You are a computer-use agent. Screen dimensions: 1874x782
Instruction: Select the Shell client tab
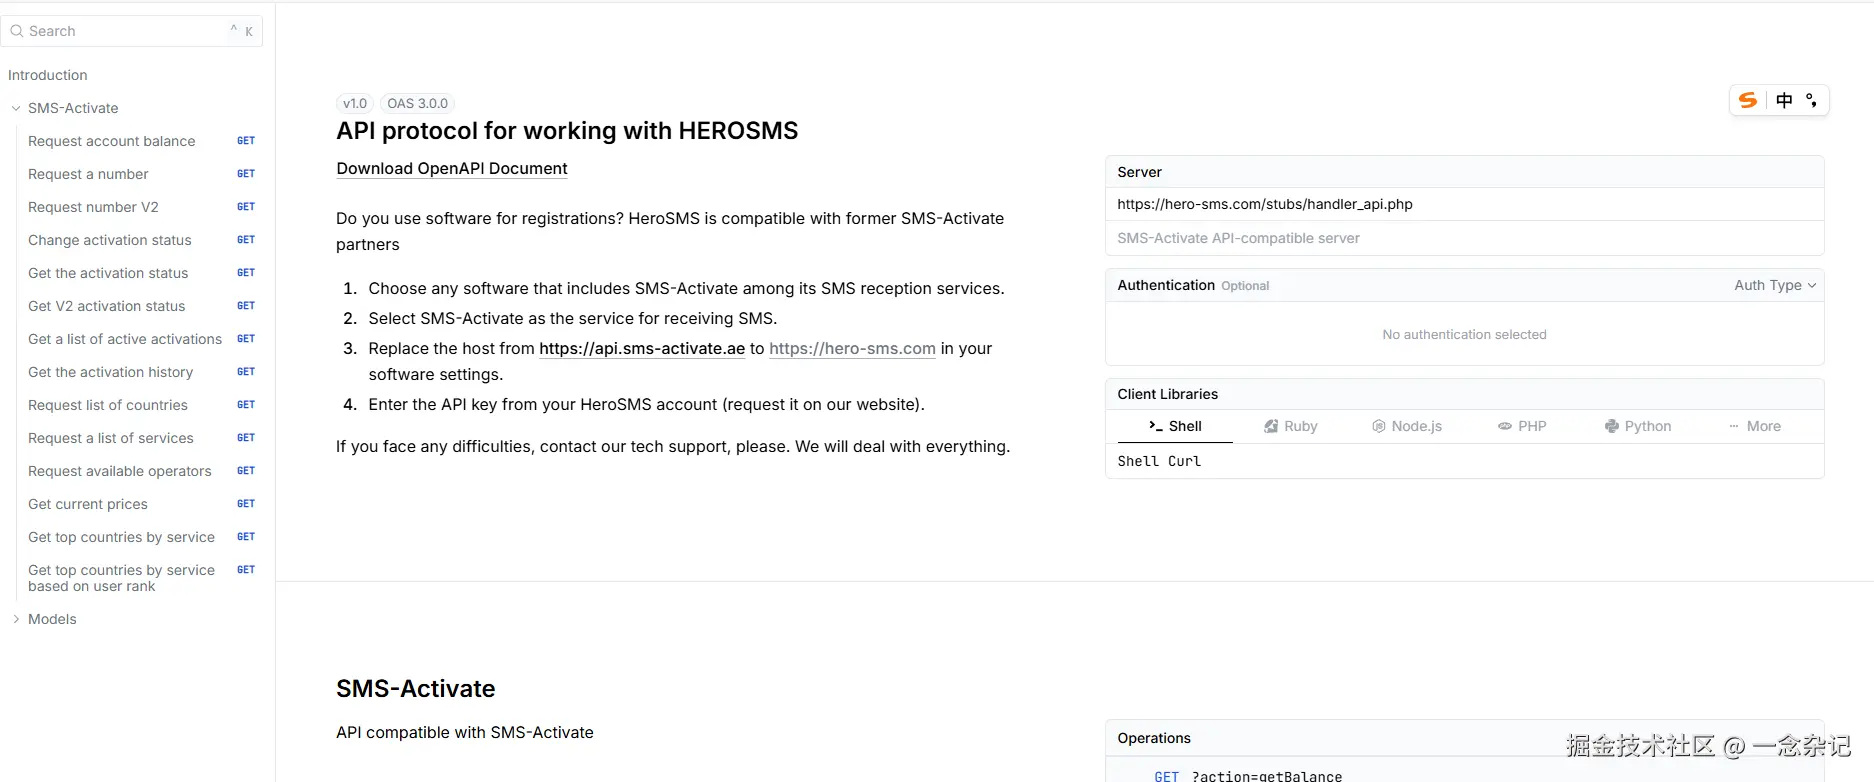1175,426
